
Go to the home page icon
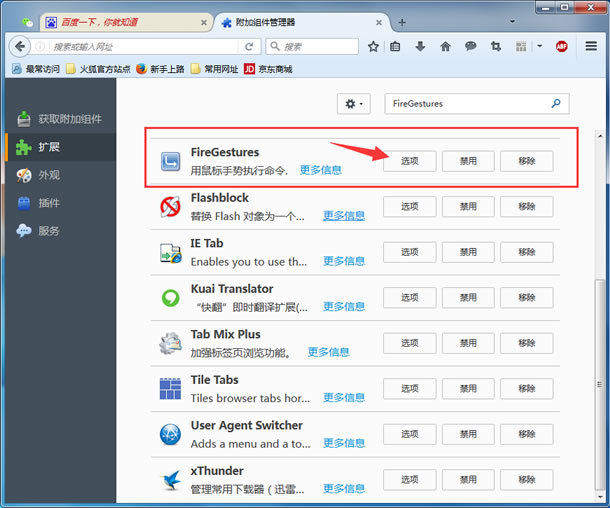click(445, 46)
